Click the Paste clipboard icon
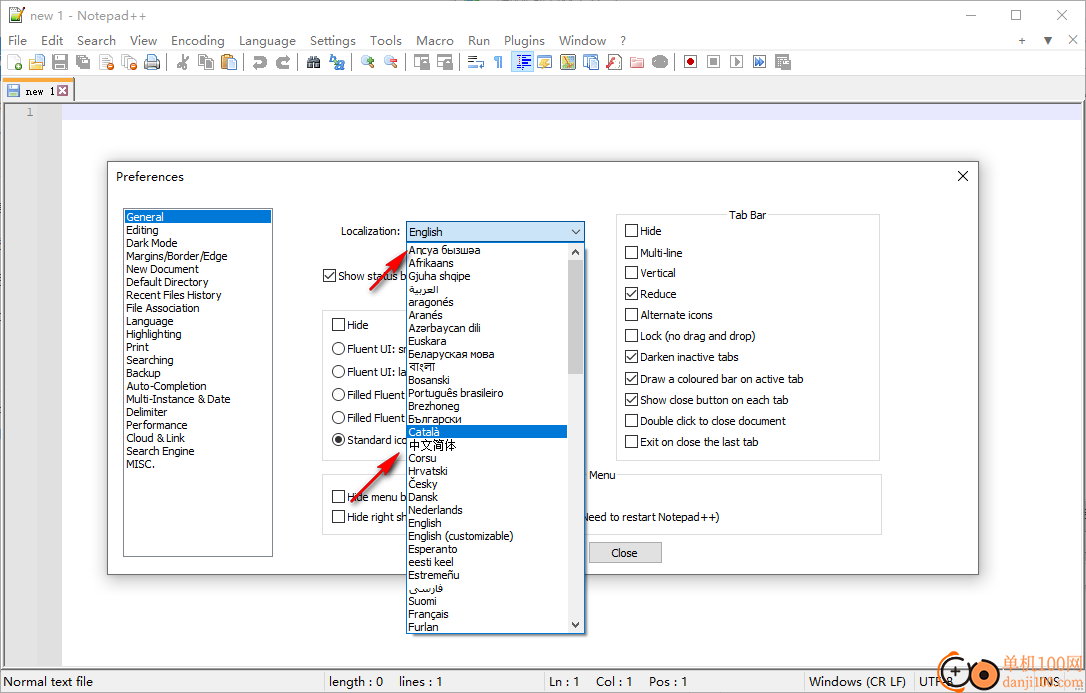Viewport: 1086px width, 693px height. [229, 62]
